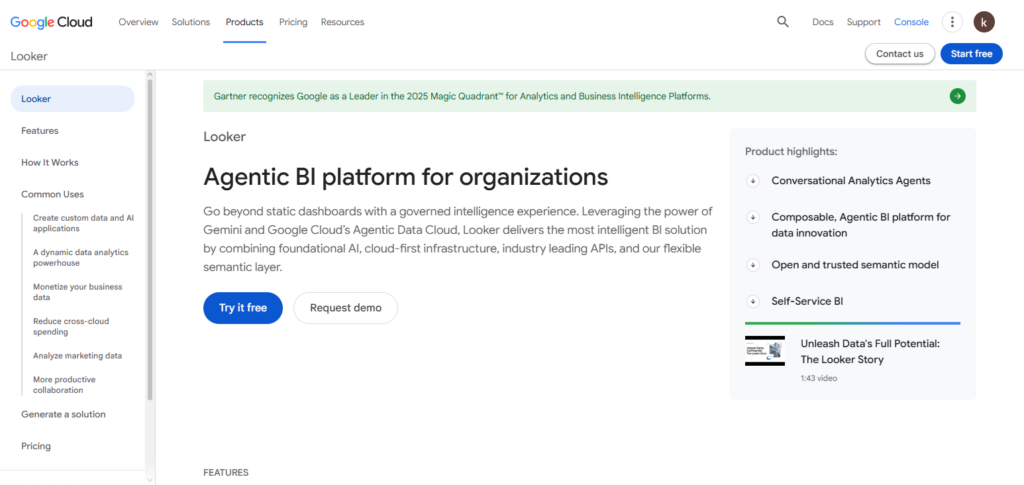Screen dimensions: 1024x485
Task: Go to Support link
Action: click(x=863, y=22)
